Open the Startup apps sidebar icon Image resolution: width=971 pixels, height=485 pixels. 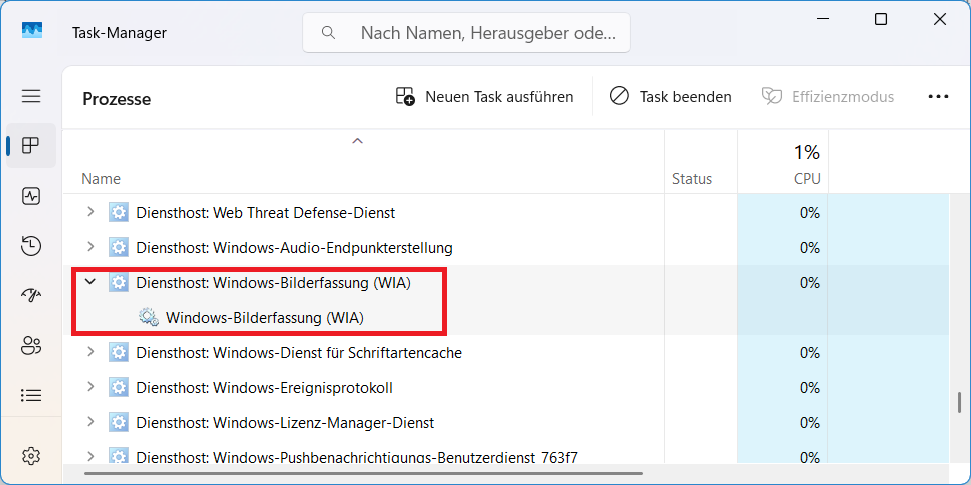31,295
